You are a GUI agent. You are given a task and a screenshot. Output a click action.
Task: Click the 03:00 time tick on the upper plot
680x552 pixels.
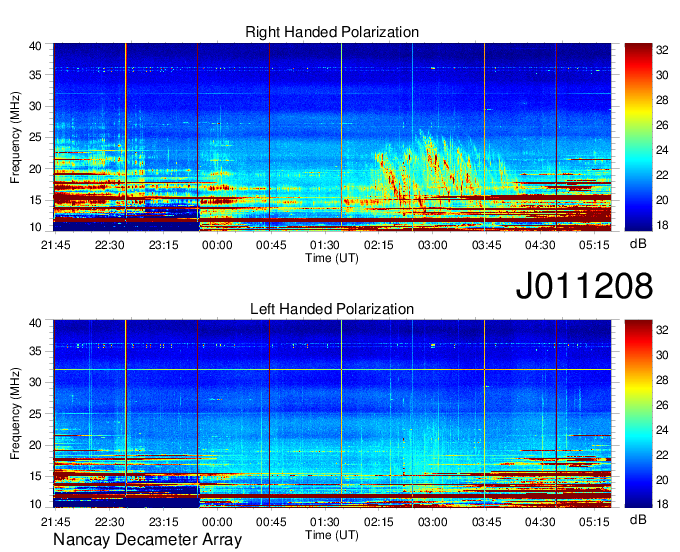point(432,245)
